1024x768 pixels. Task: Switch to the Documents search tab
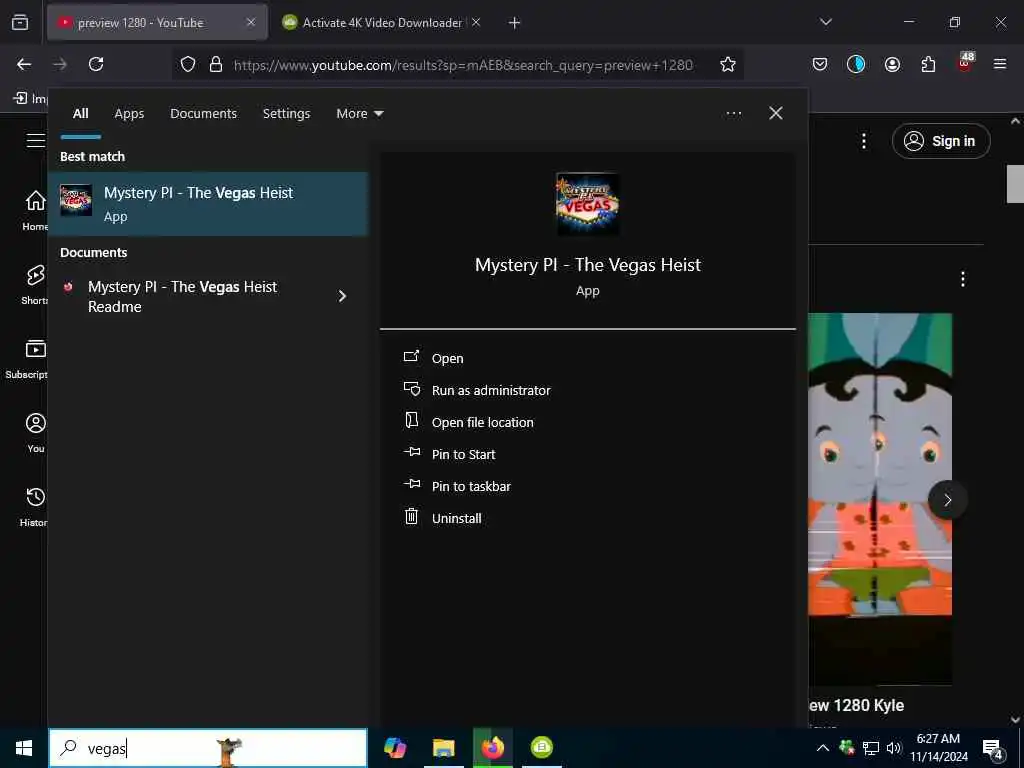pos(203,114)
